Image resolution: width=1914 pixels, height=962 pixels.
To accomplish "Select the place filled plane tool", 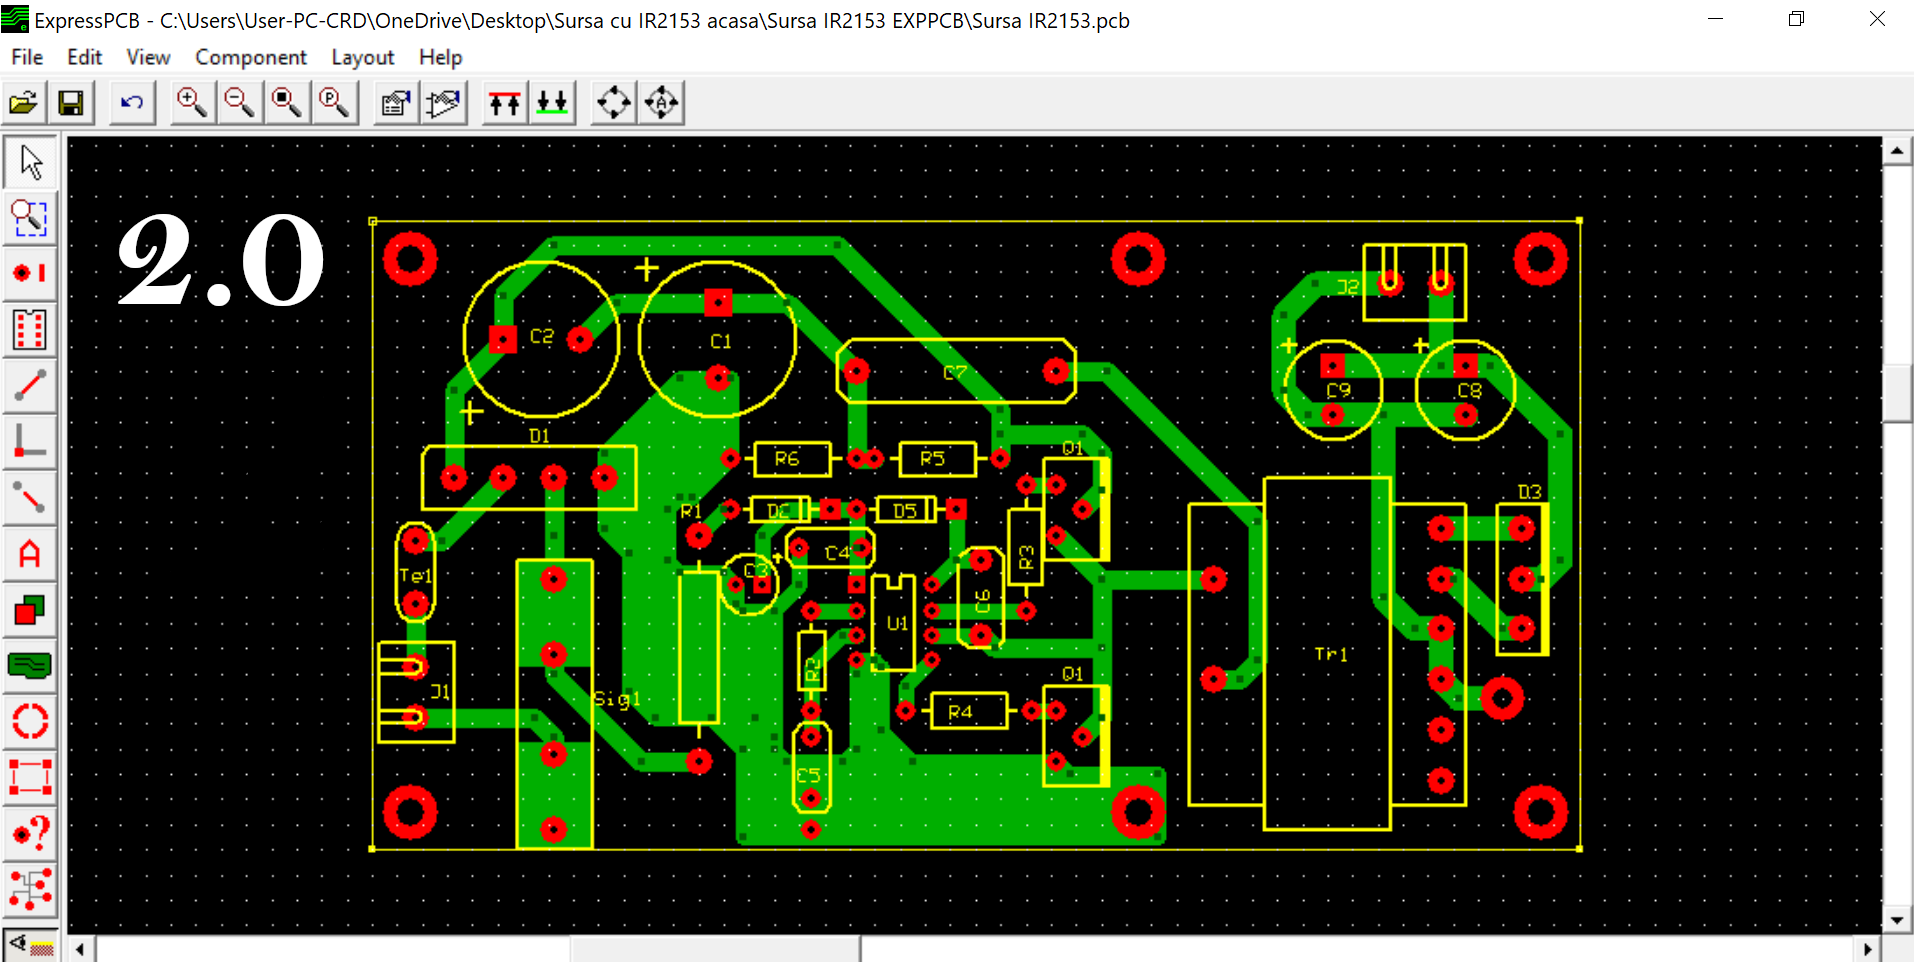I will coord(29,665).
